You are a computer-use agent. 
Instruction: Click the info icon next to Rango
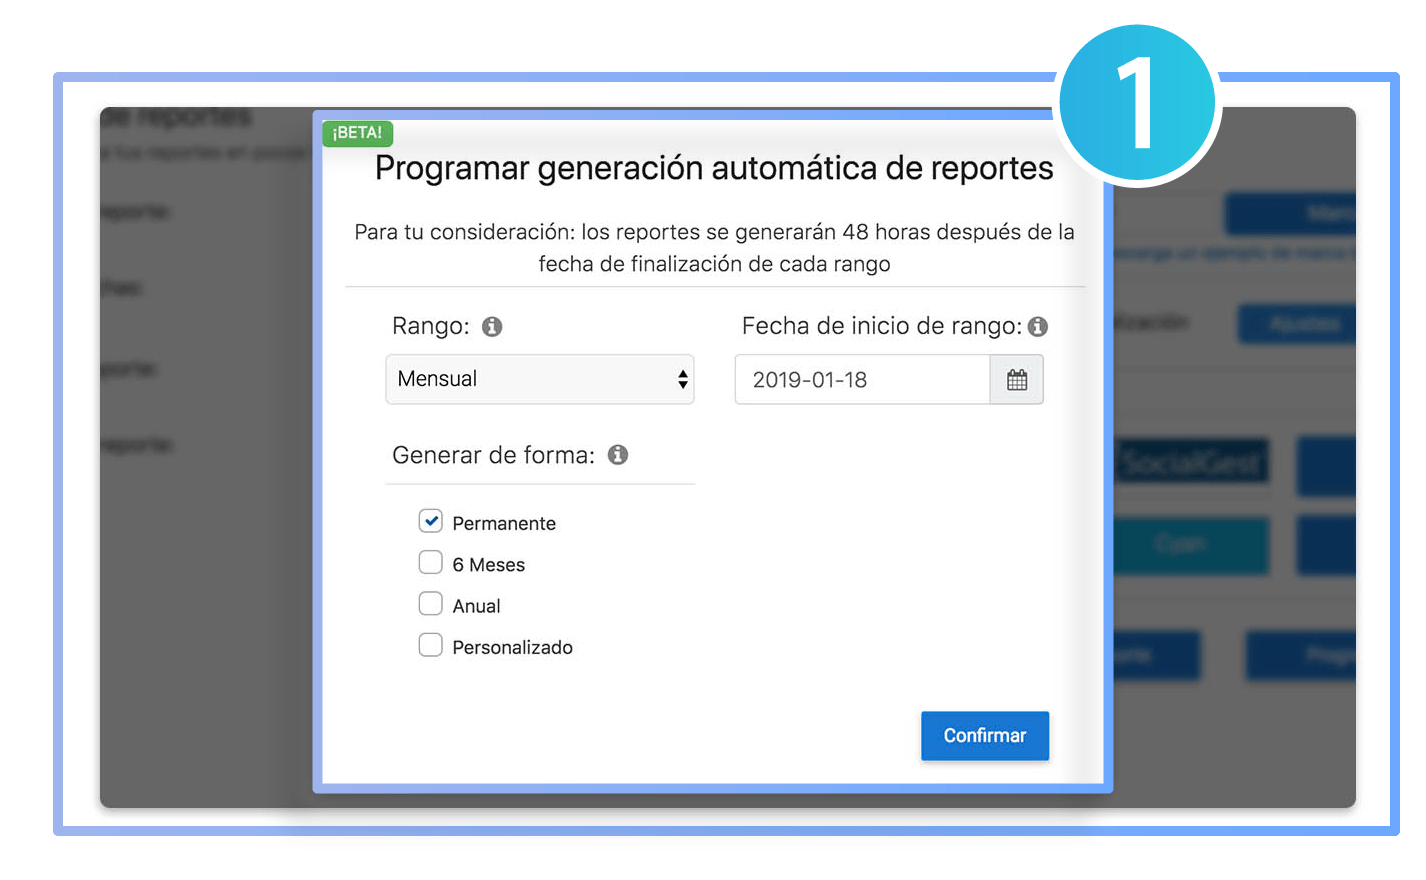tap(492, 327)
